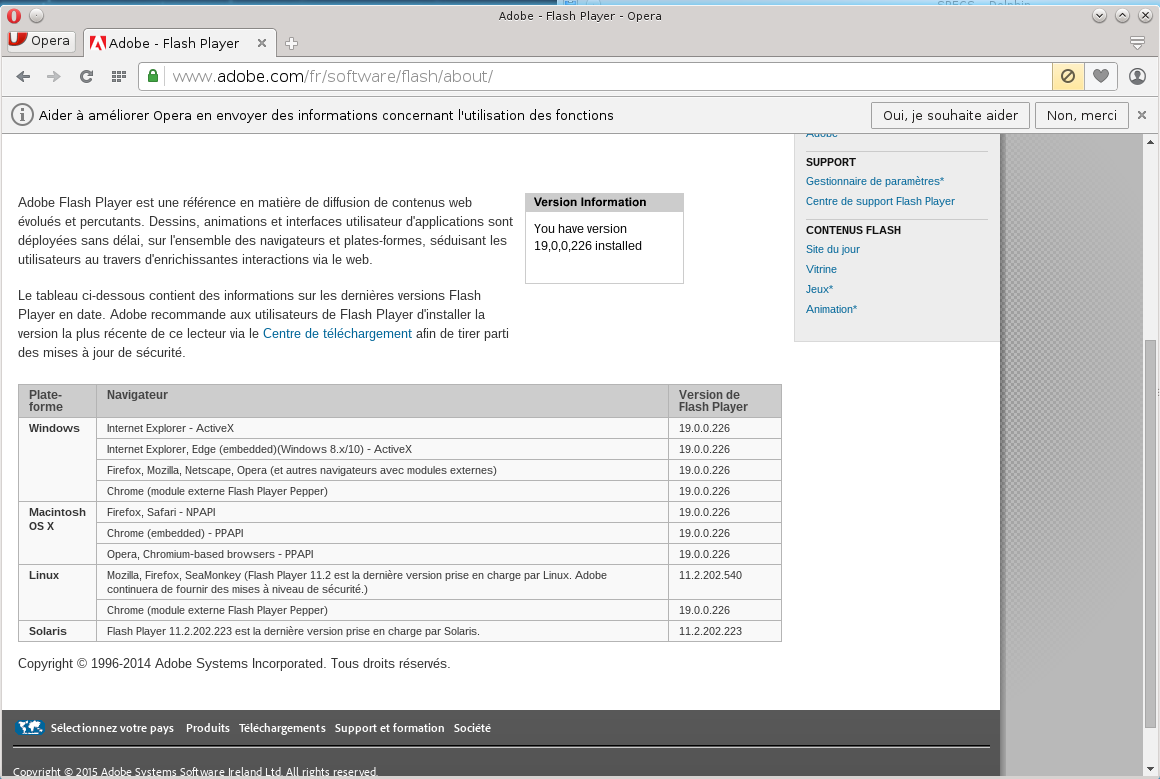Click 'Mozilla, Firefox, SeaMonkey' Linux row text

click(357, 582)
